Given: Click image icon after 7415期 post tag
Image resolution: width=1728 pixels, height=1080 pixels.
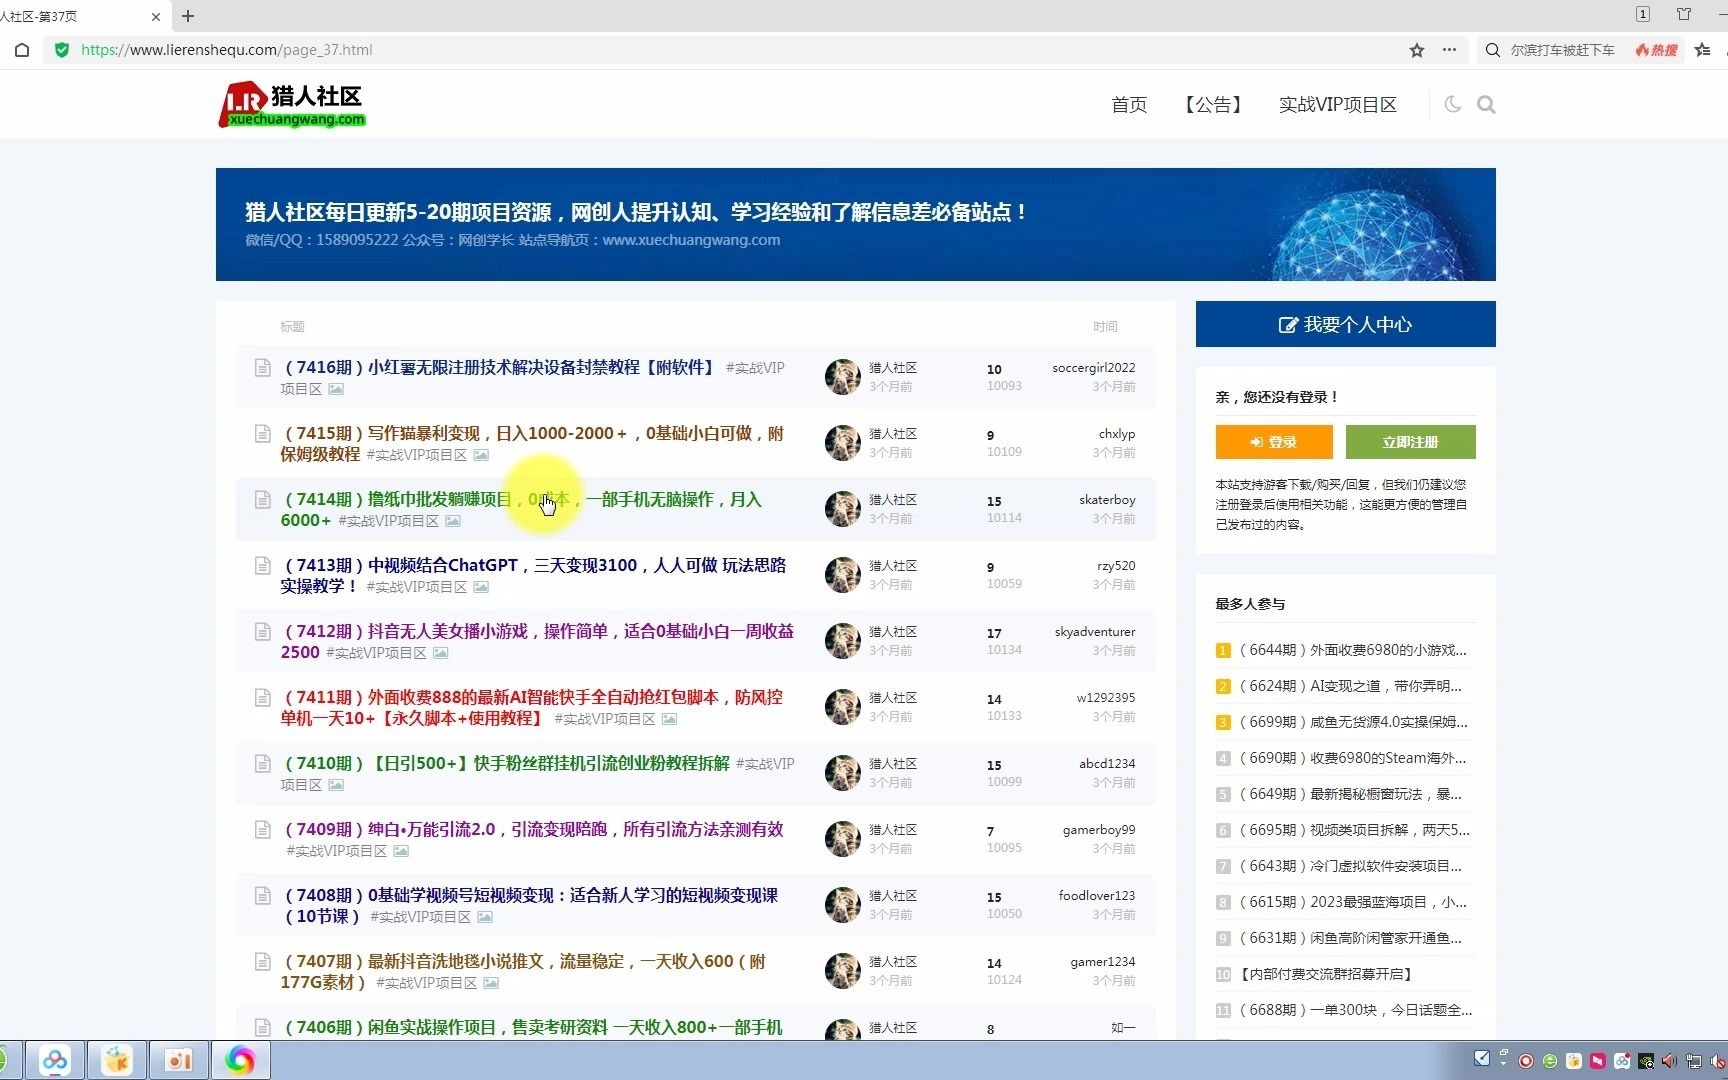Looking at the screenshot, I should point(481,455).
